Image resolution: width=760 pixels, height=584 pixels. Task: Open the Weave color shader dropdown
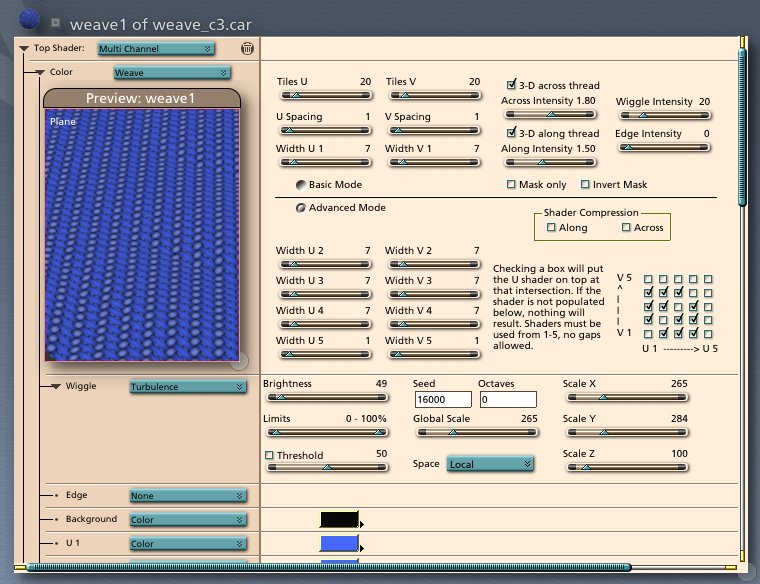(x=171, y=72)
